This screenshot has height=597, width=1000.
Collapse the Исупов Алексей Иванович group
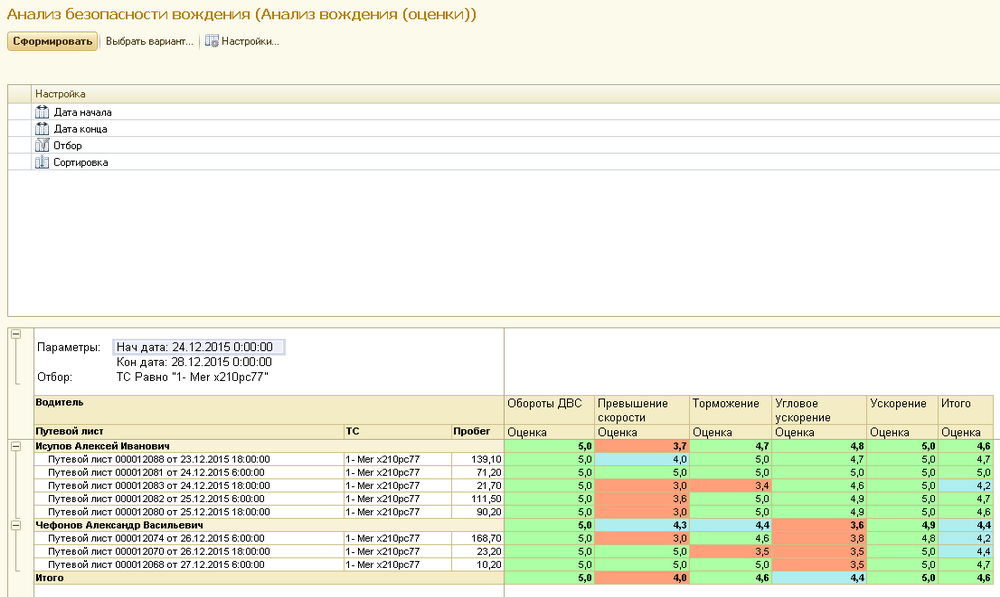(x=16, y=446)
